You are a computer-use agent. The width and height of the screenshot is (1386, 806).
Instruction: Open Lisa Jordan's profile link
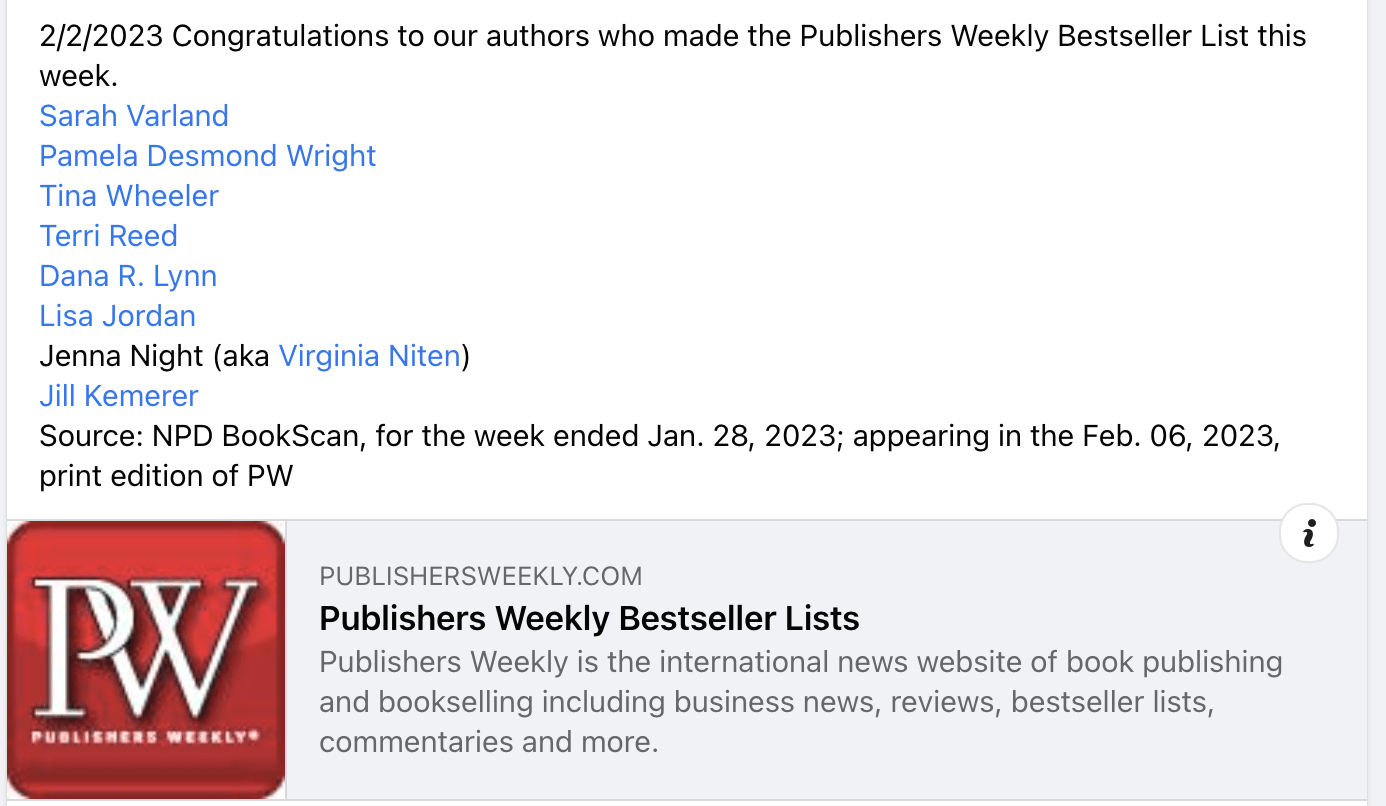pyautogui.click(x=117, y=316)
